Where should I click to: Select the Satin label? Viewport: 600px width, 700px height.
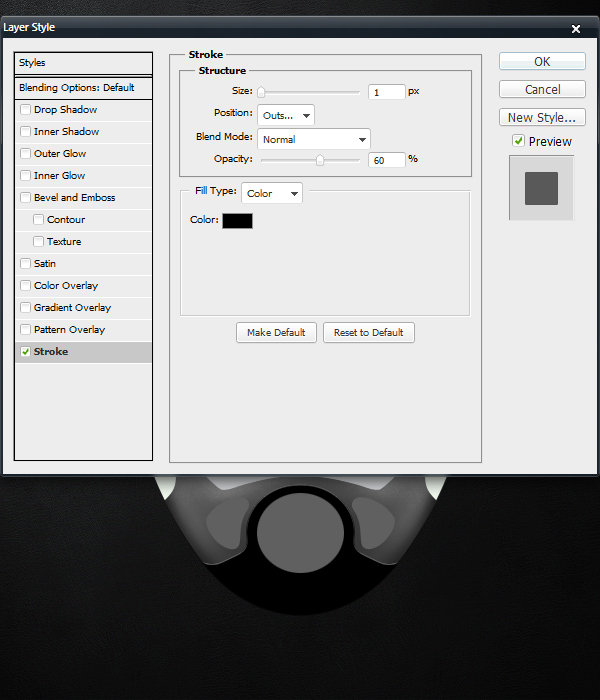[45, 264]
